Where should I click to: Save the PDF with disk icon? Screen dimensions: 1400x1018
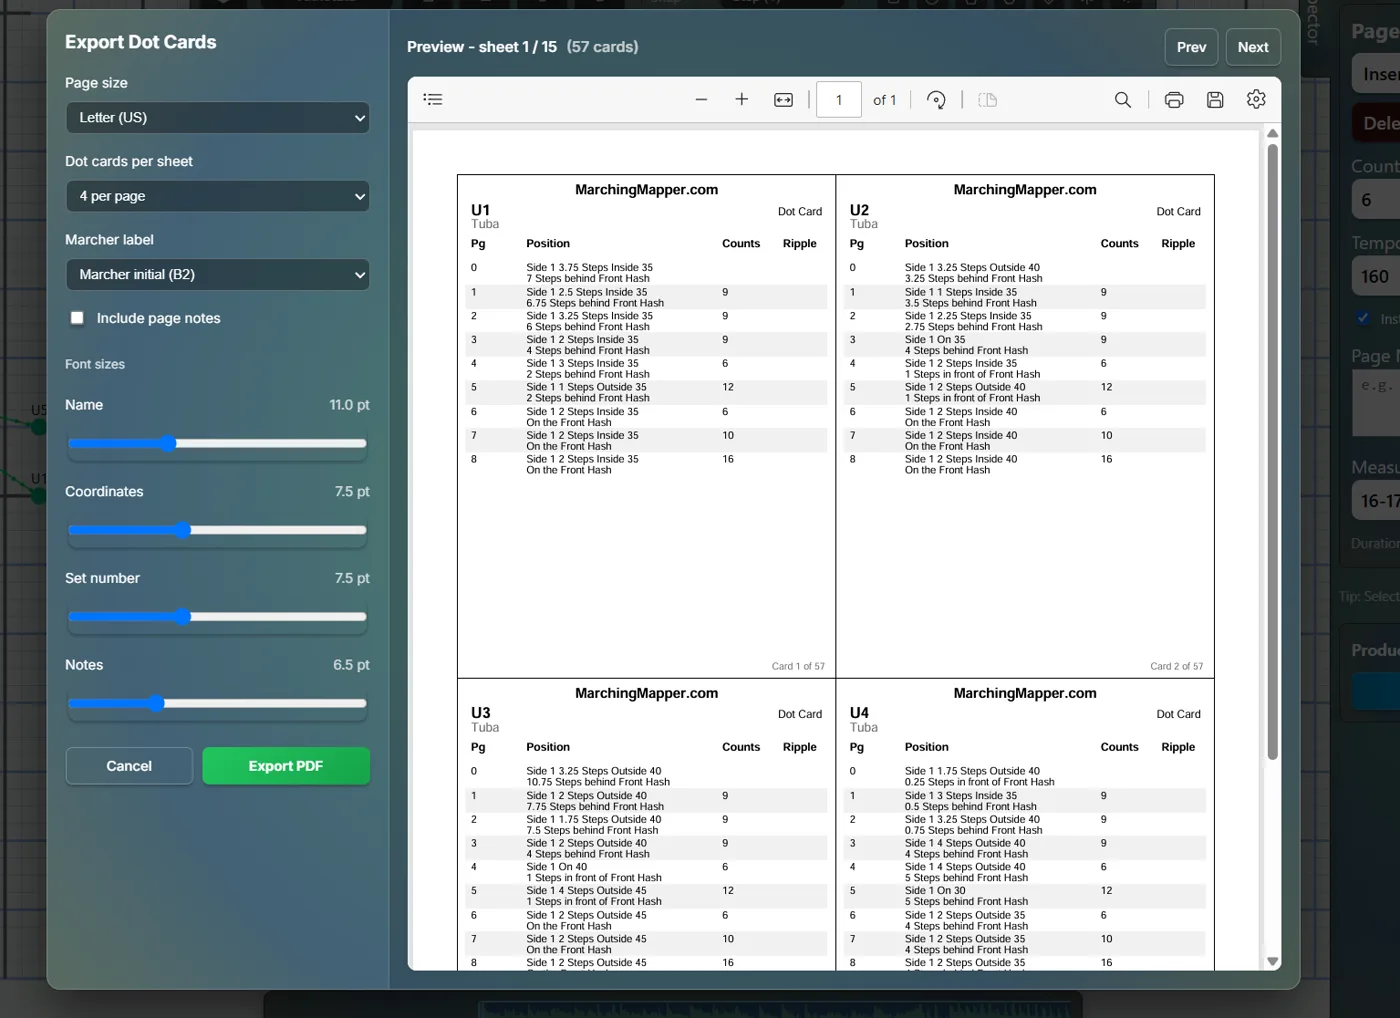pyautogui.click(x=1215, y=99)
